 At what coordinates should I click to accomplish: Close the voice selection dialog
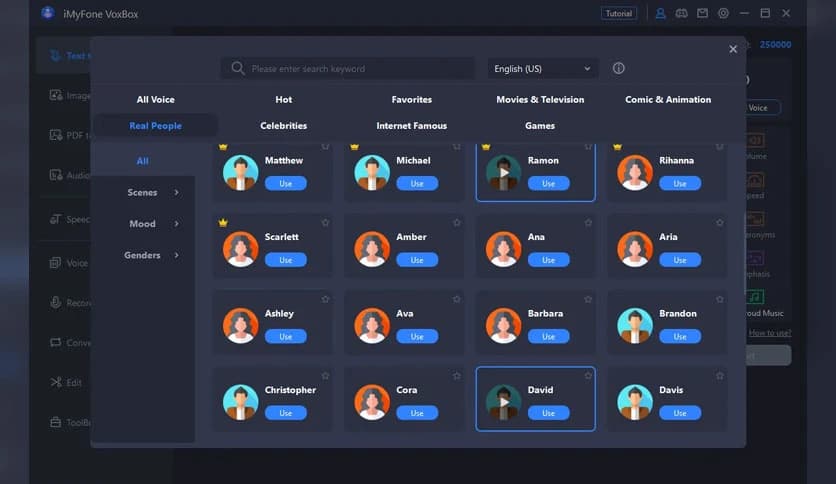coord(733,49)
